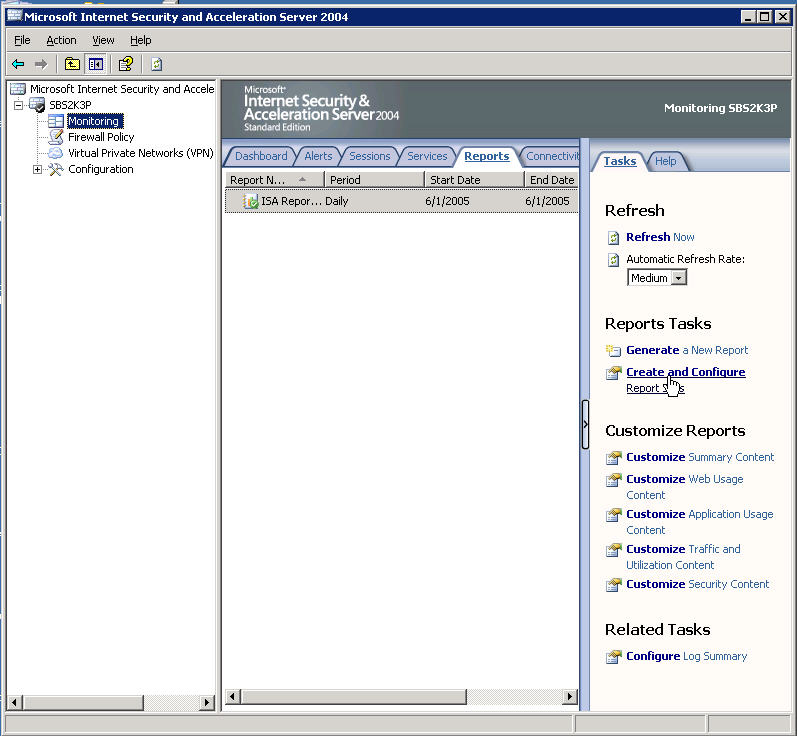Select the Monitoring tree item label
797x736 pixels.
point(95,121)
